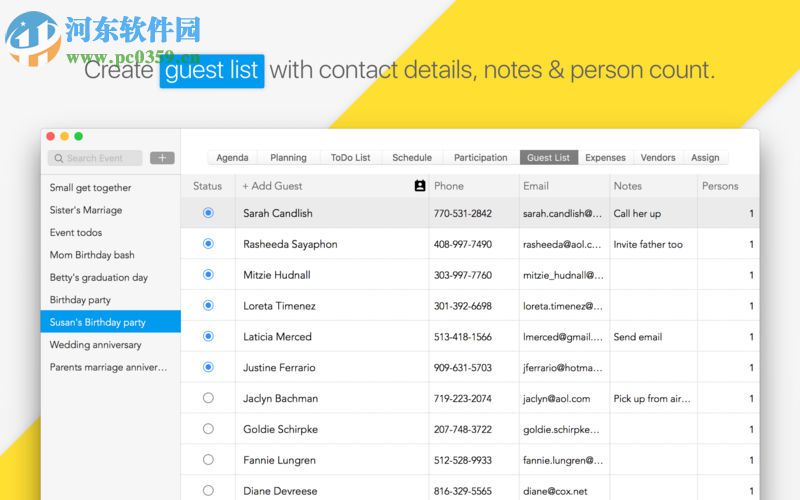The image size is (800, 500).
Task: Click phone number 207-748-3722
Action: (x=463, y=430)
